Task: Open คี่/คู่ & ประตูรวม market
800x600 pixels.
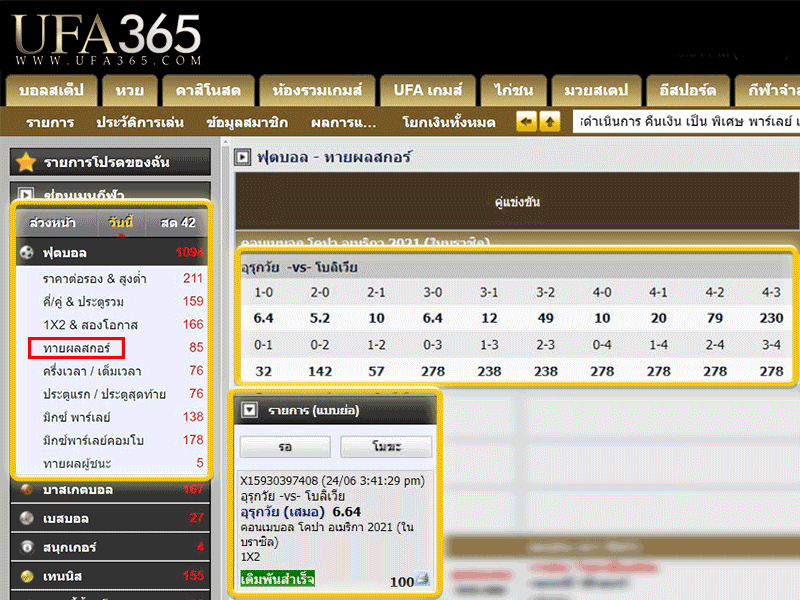Action: tap(83, 302)
